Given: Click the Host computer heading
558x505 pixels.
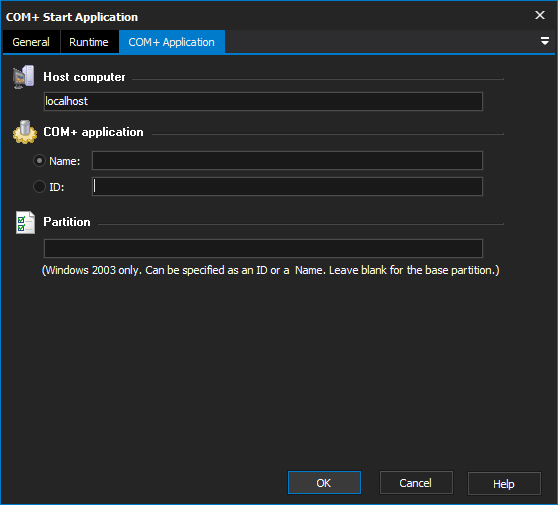Looking at the screenshot, I should [84, 77].
